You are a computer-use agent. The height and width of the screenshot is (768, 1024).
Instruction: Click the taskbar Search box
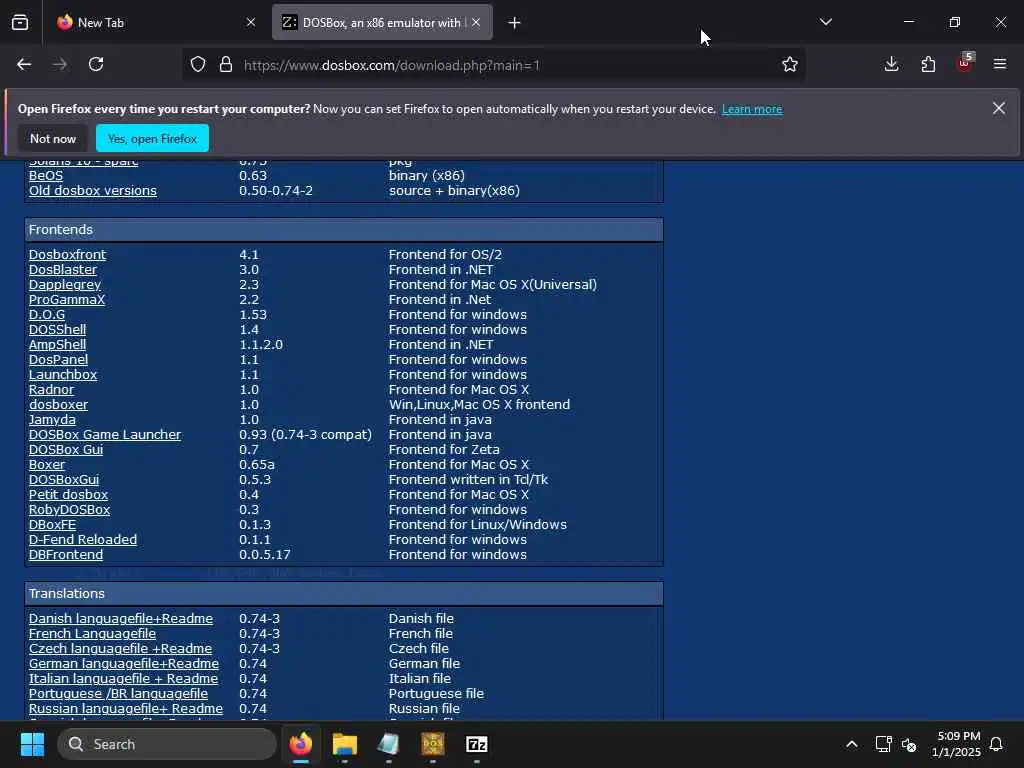tap(167, 744)
